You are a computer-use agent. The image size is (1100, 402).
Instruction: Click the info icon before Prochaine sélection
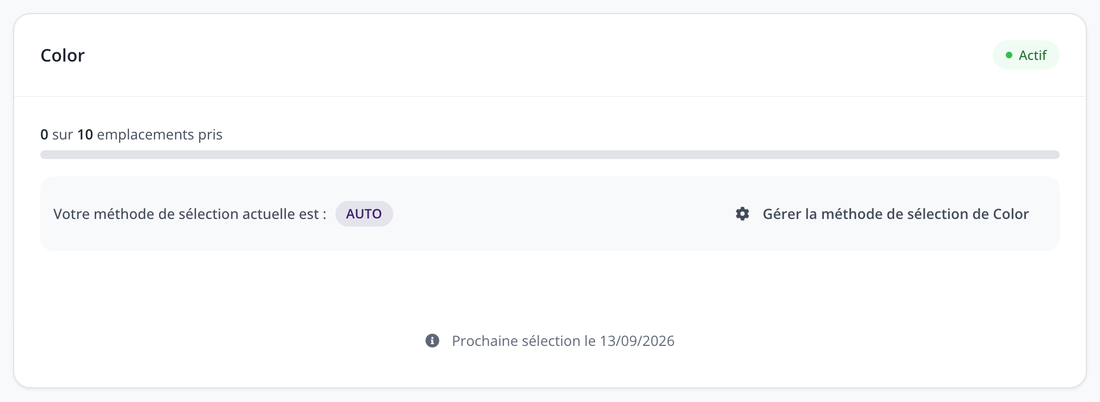(432, 341)
